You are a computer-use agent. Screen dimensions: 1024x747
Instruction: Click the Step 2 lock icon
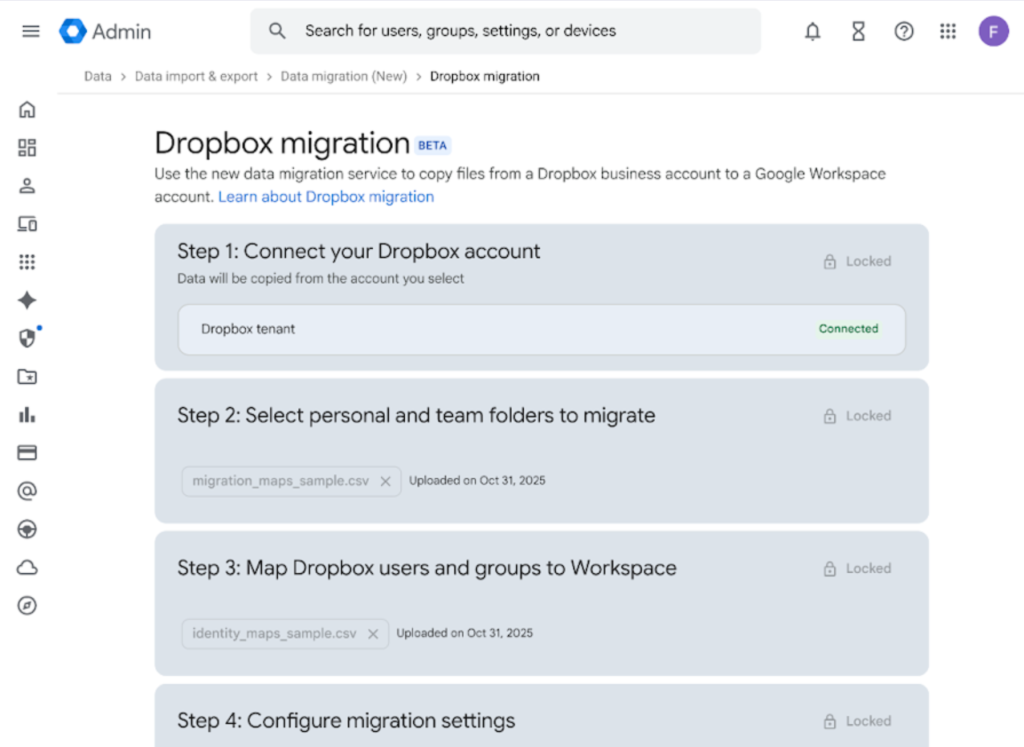[829, 416]
